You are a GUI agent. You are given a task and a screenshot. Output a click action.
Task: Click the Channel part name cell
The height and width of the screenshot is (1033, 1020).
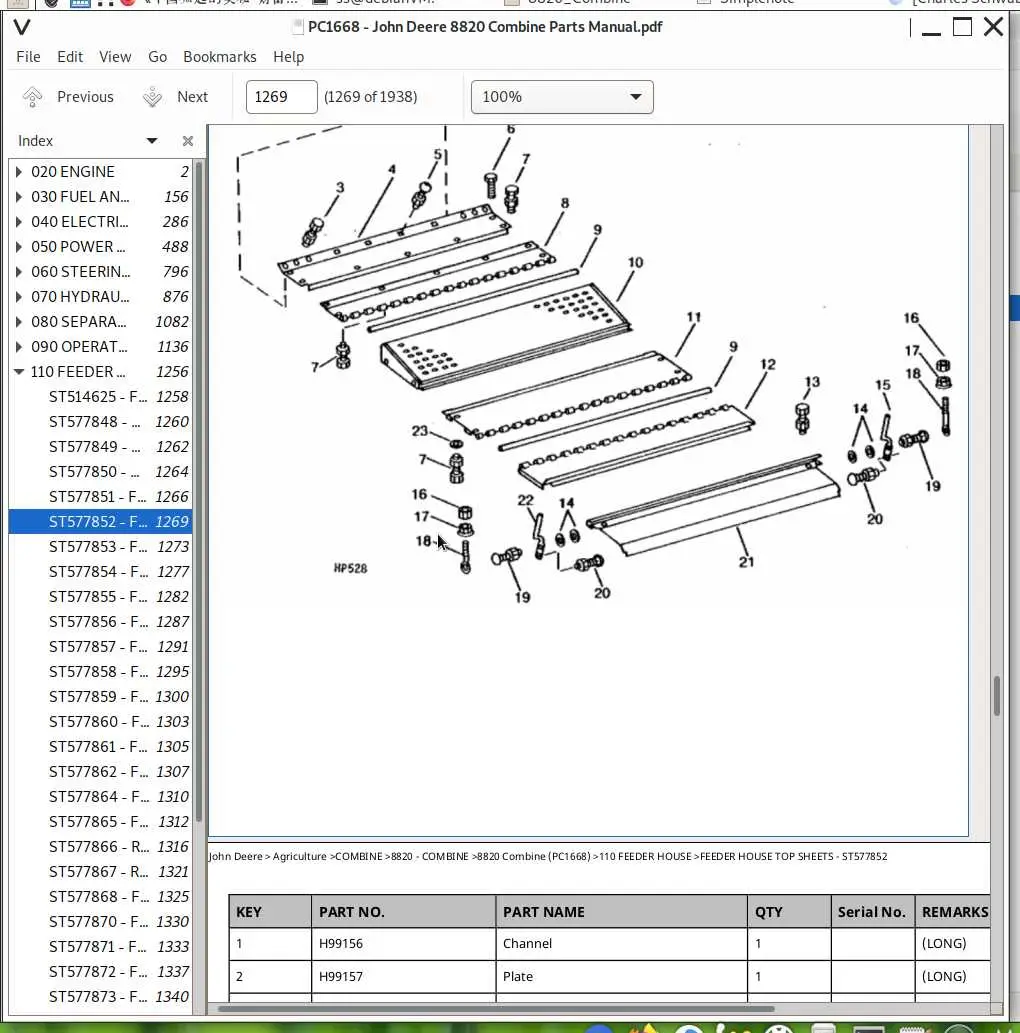pos(621,944)
